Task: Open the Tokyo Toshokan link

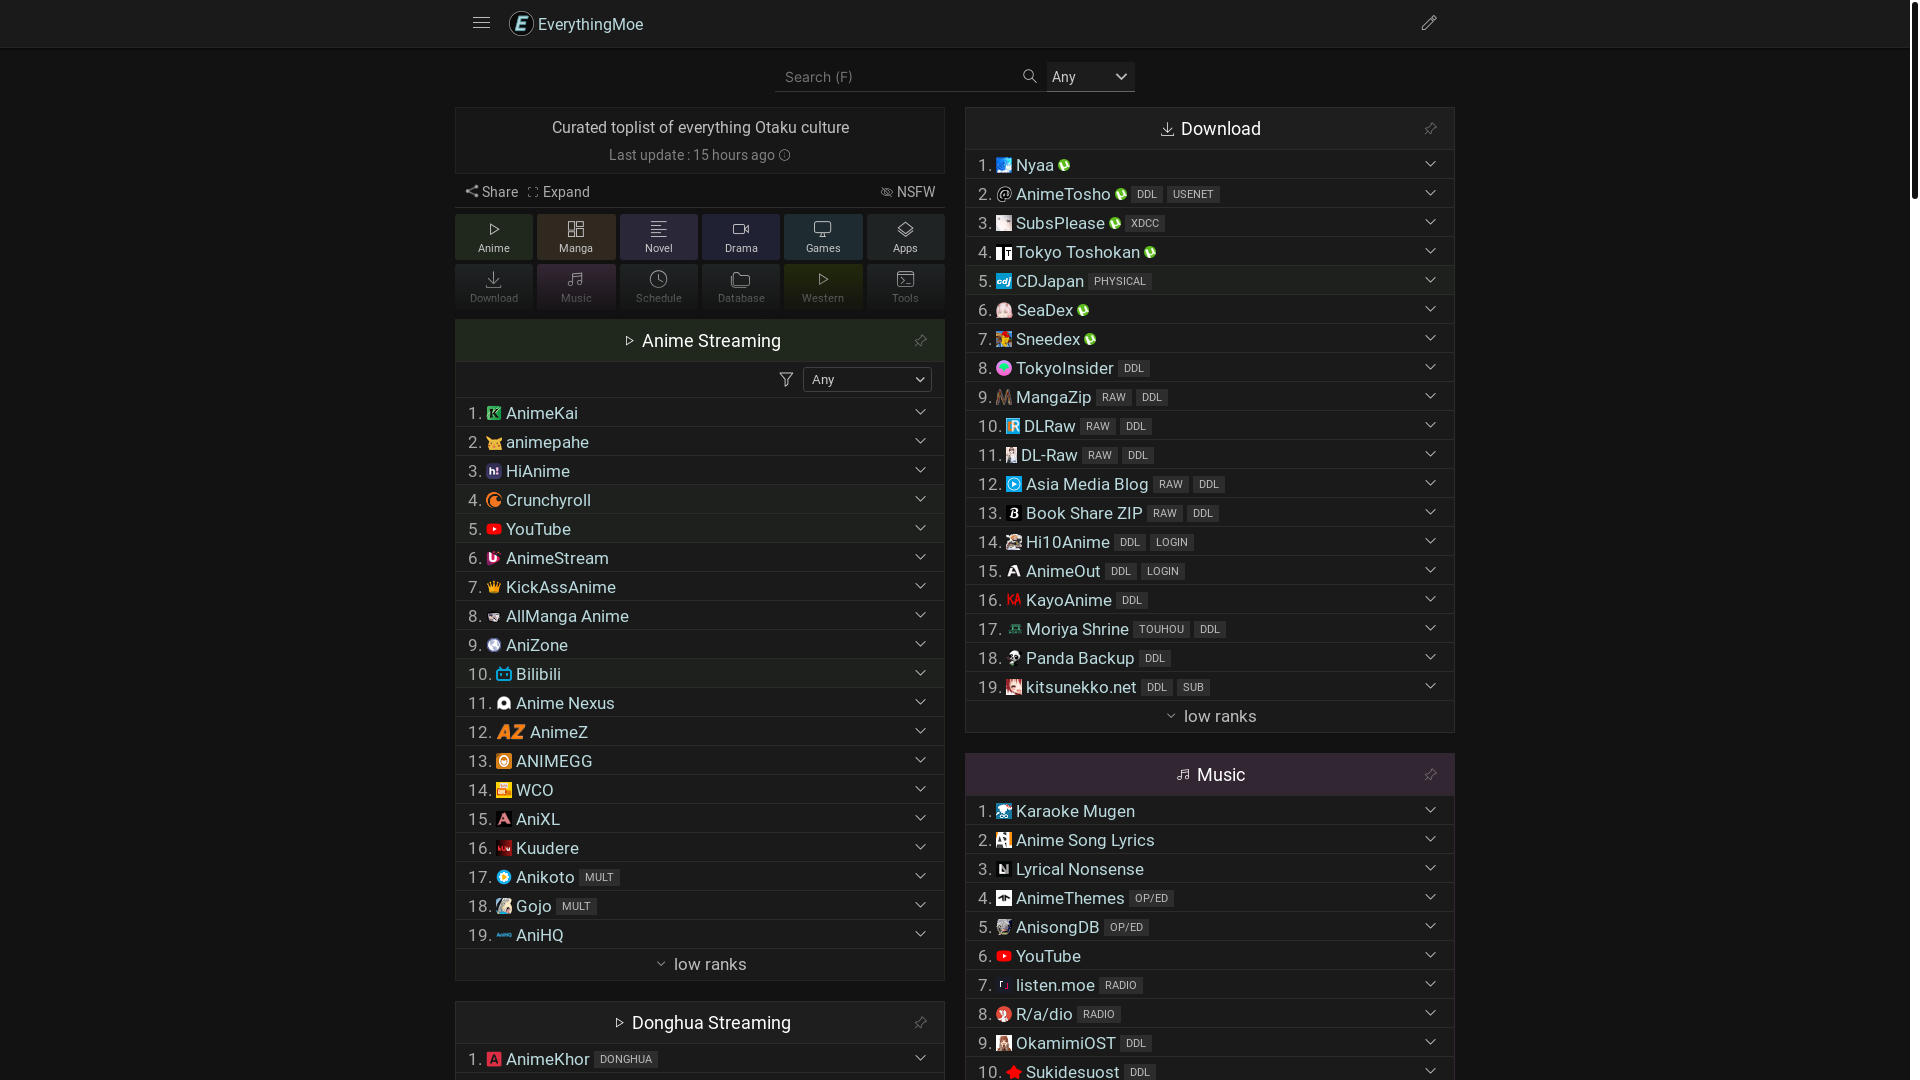Action: click(x=1078, y=252)
